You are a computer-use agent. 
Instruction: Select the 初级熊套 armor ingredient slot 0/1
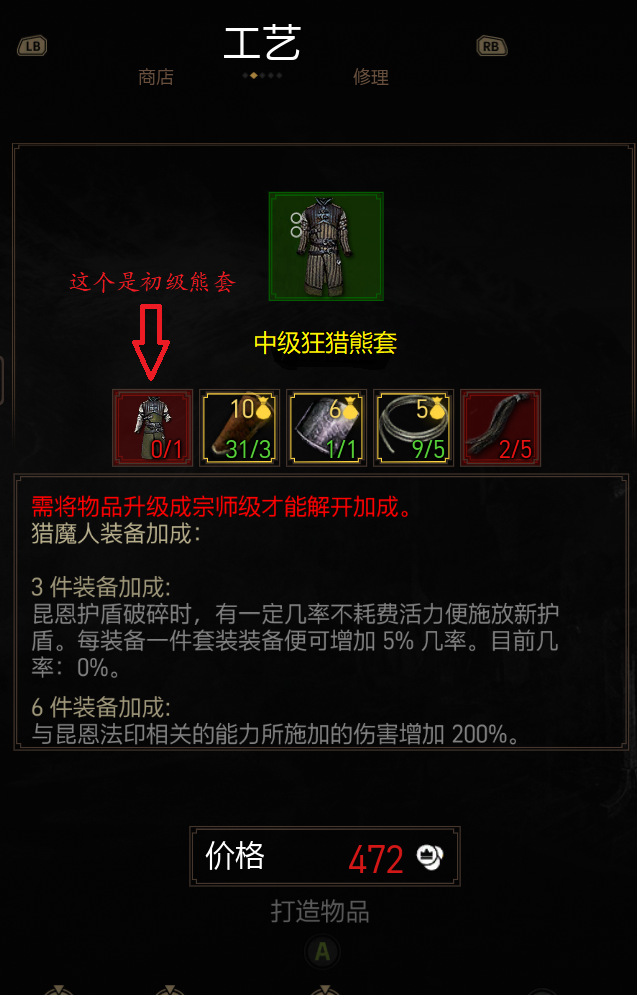(x=152, y=428)
